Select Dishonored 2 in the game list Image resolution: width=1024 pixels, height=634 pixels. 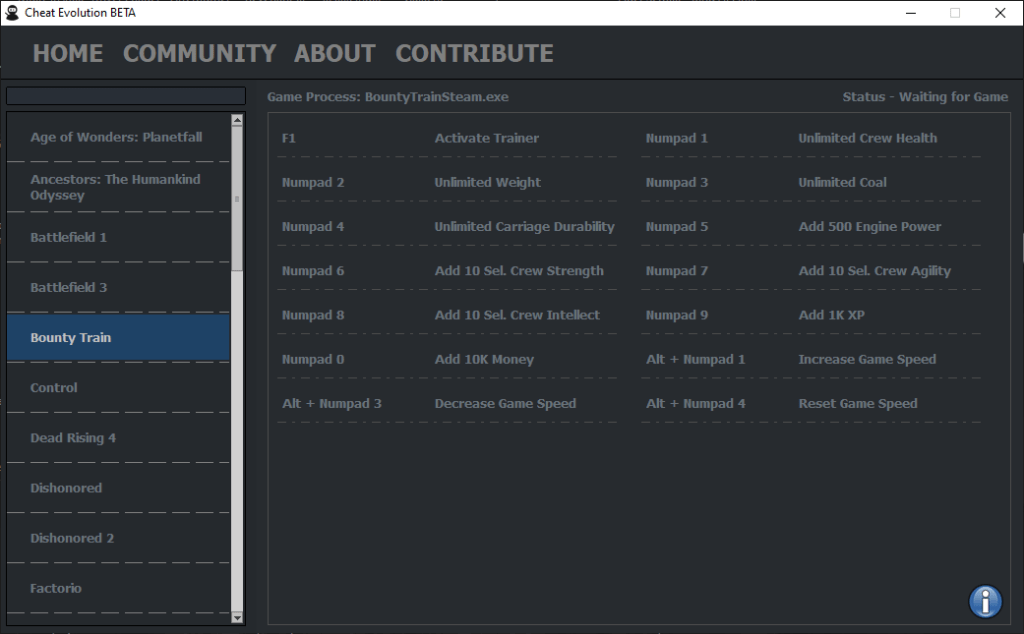click(118, 538)
